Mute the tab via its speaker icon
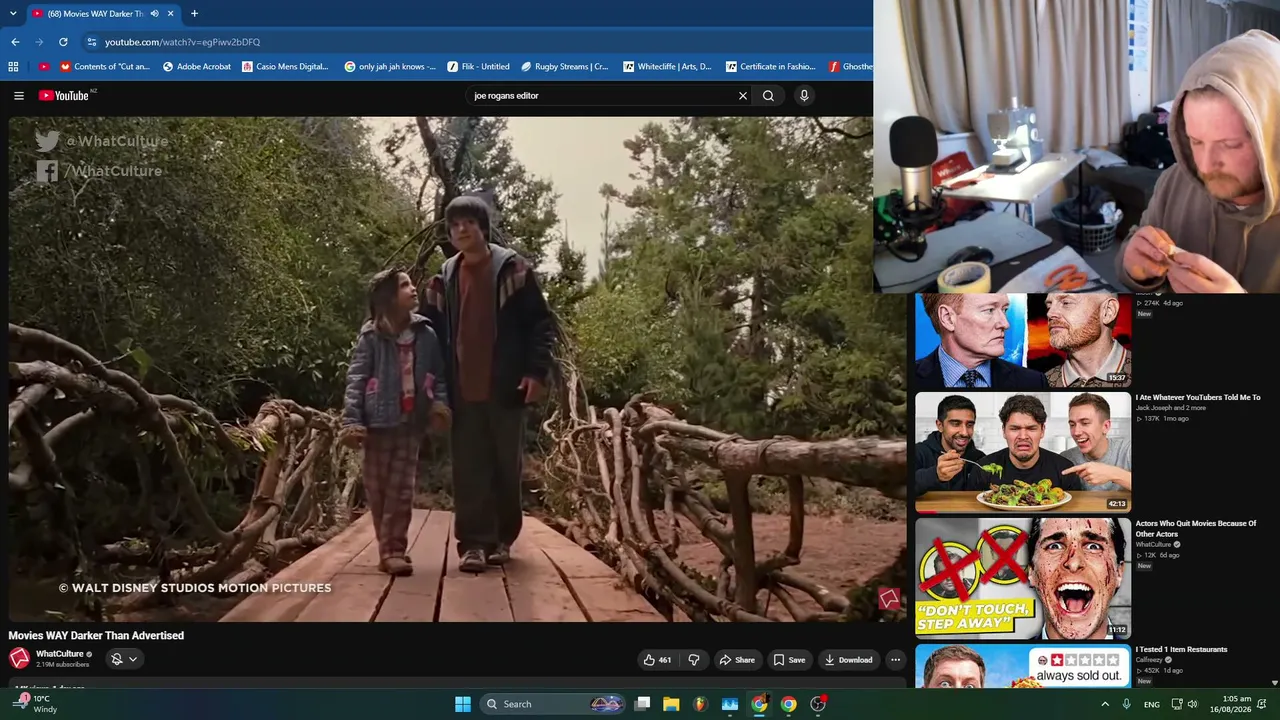The height and width of the screenshot is (720, 1280). tap(154, 14)
